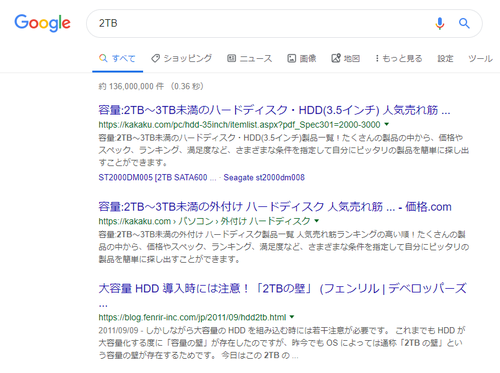Viewport: 500px width, 373px height.
Task: Click the date 2011/09/09 in the snippet
Action: (118, 330)
